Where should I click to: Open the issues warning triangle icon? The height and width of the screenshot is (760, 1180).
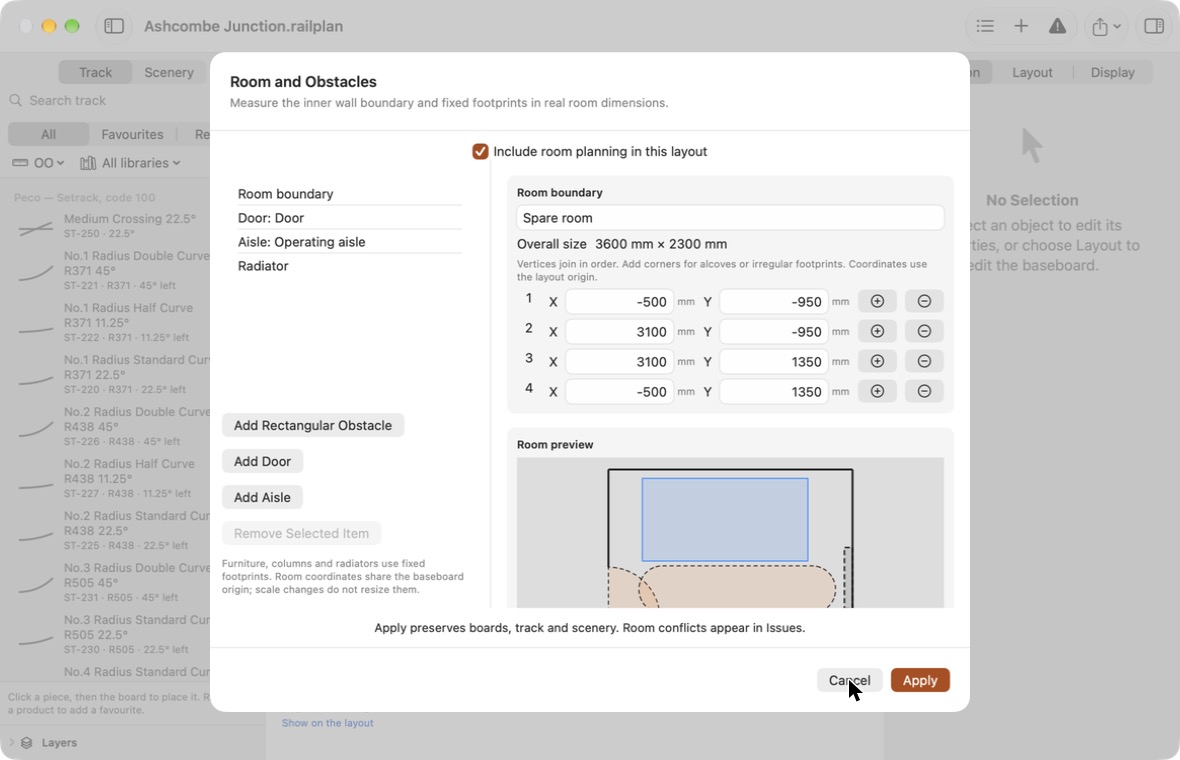[1057, 26]
